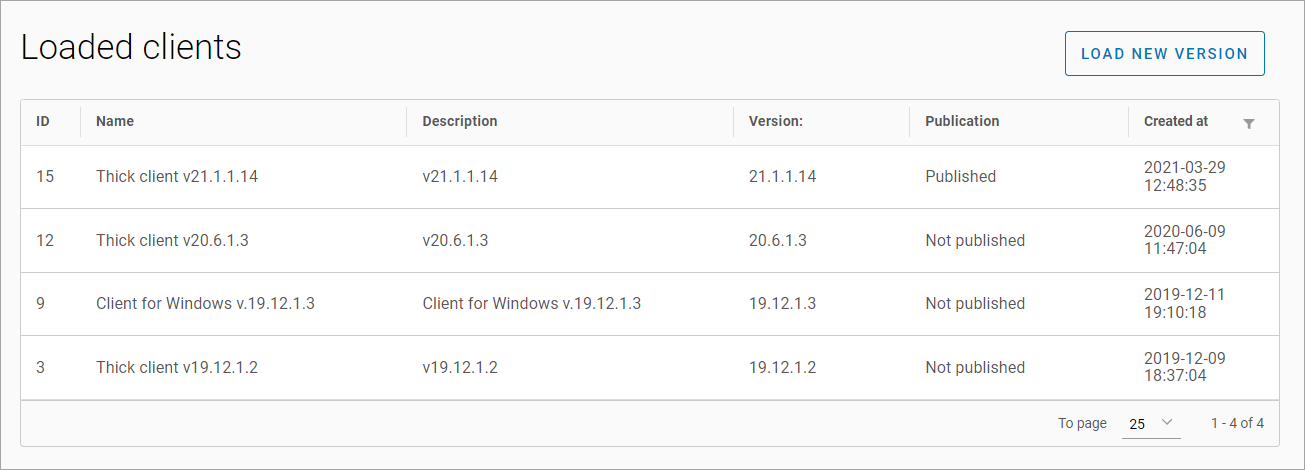Expand the rows per page dropdown

point(1151,423)
